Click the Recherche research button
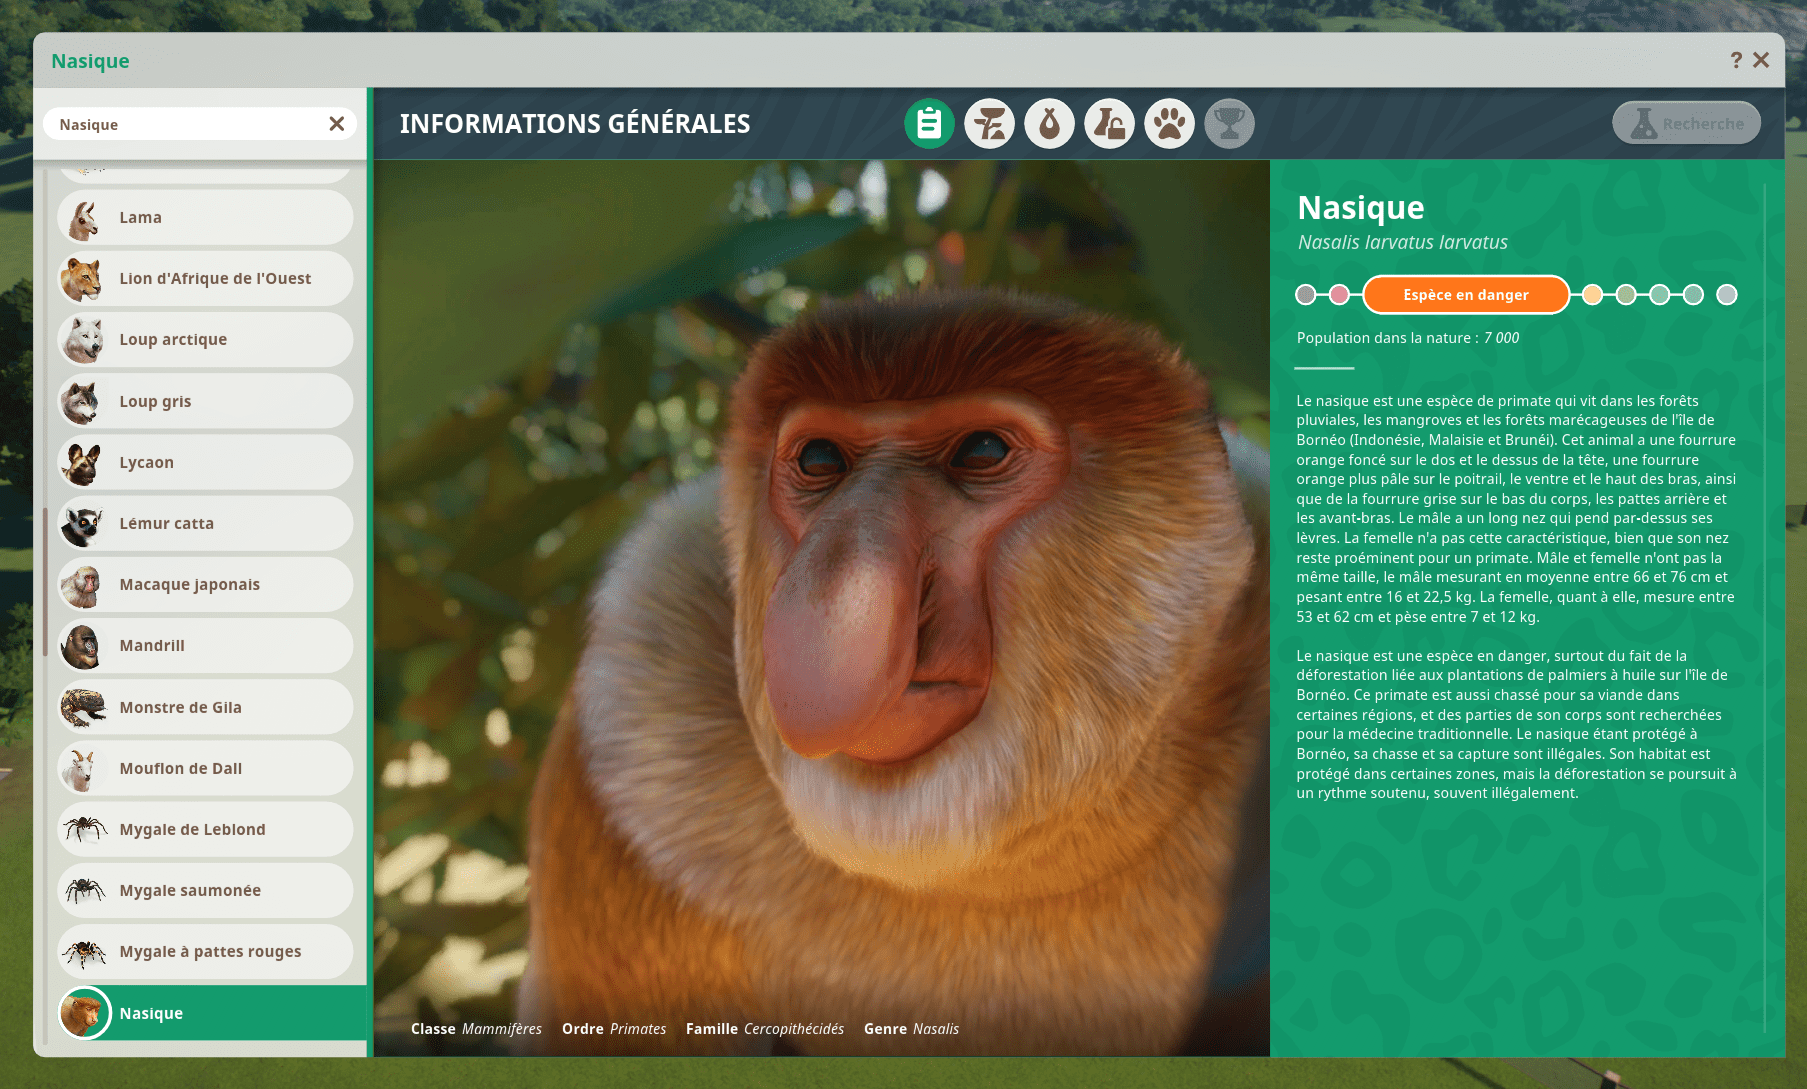 click(1686, 124)
